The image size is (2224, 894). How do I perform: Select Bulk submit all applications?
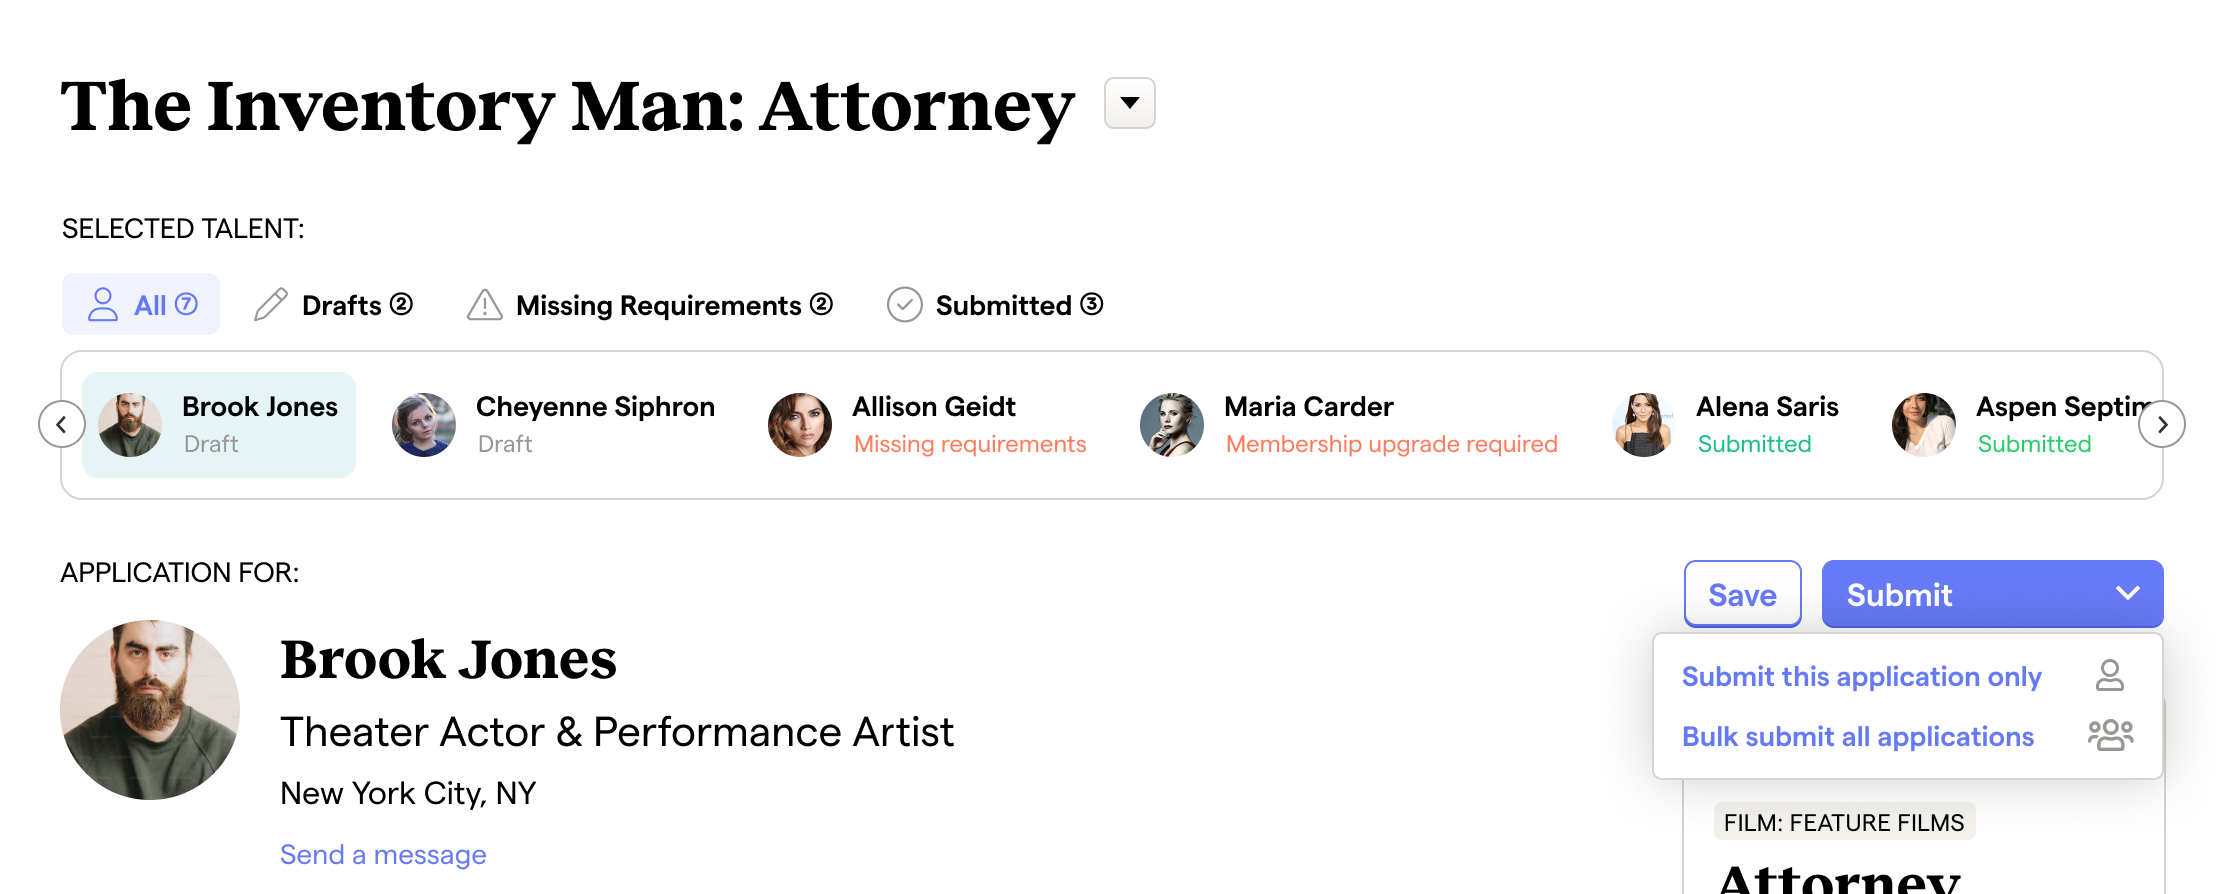1858,737
